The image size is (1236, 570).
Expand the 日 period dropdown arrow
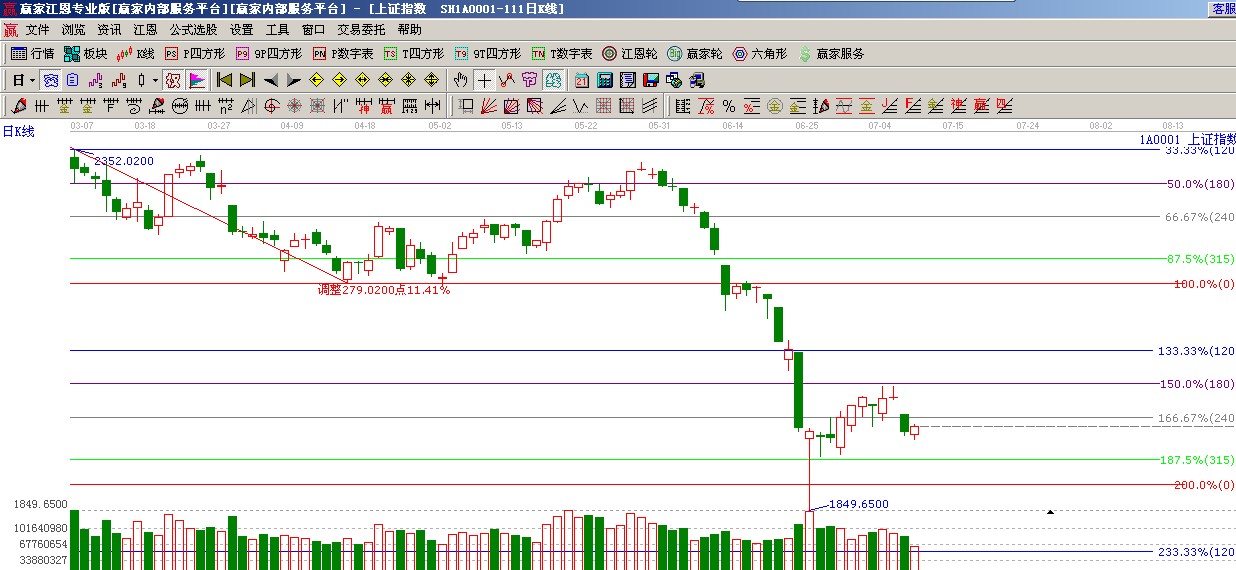(x=33, y=80)
